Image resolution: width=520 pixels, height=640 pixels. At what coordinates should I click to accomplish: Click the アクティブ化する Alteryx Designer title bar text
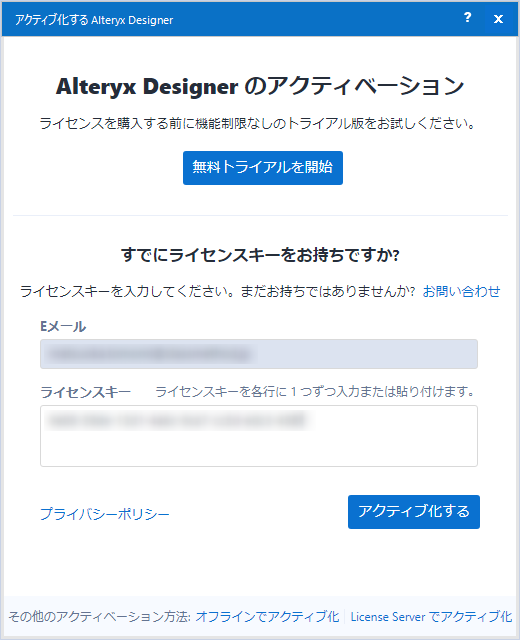click(x=94, y=20)
